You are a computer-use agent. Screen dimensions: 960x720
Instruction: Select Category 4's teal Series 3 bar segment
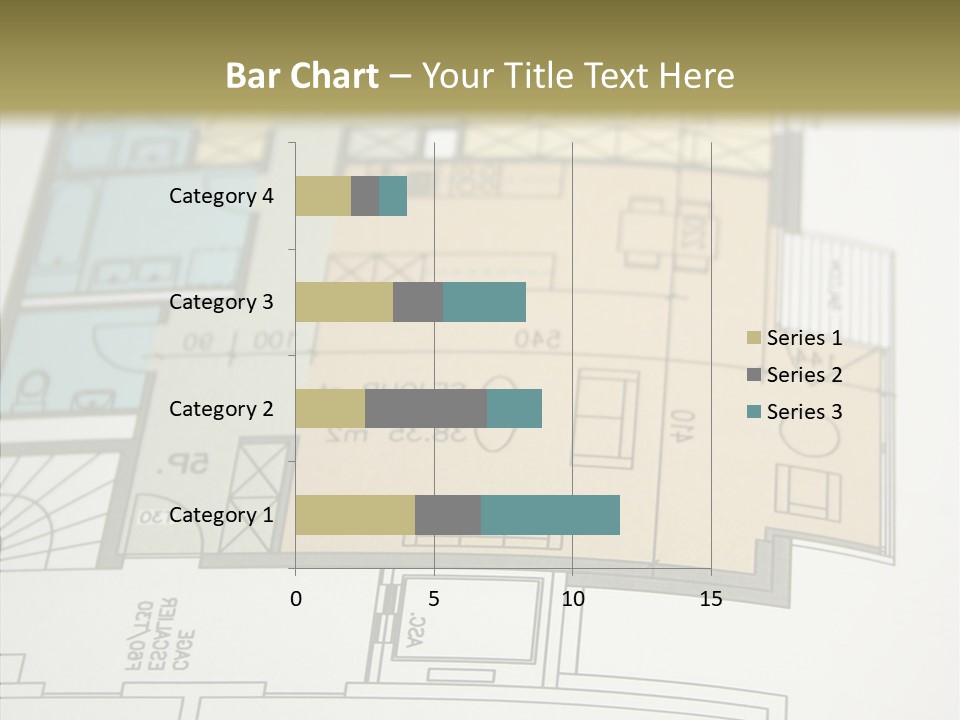point(393,196)
